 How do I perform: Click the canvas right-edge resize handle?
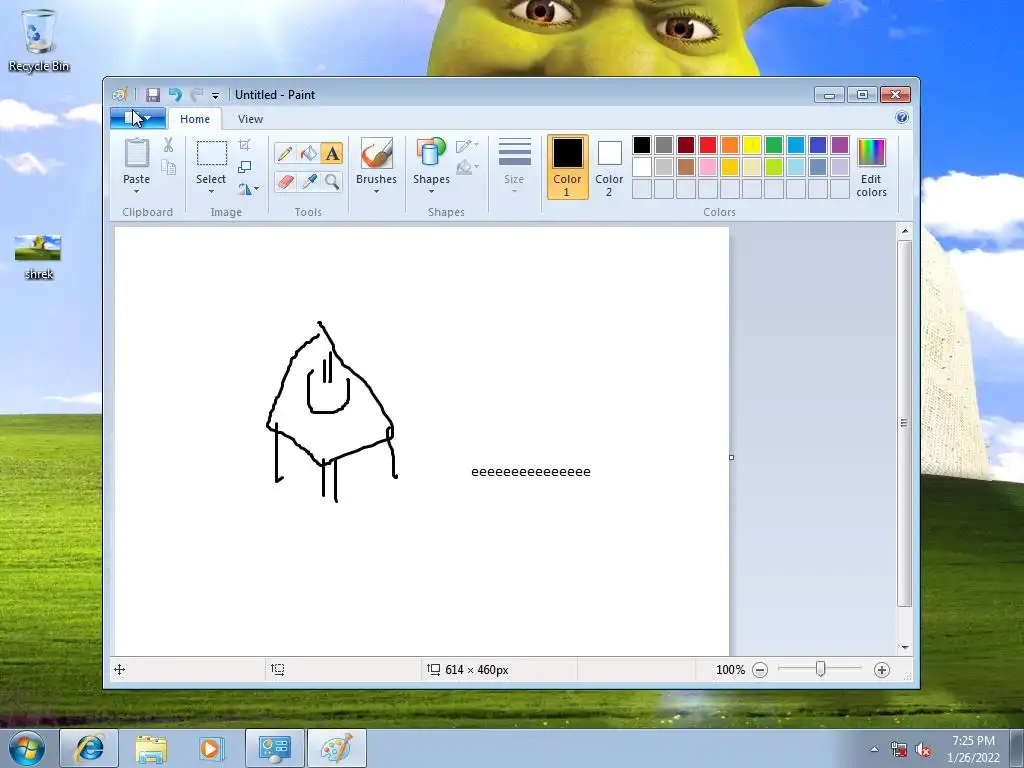tap(731, 457)
